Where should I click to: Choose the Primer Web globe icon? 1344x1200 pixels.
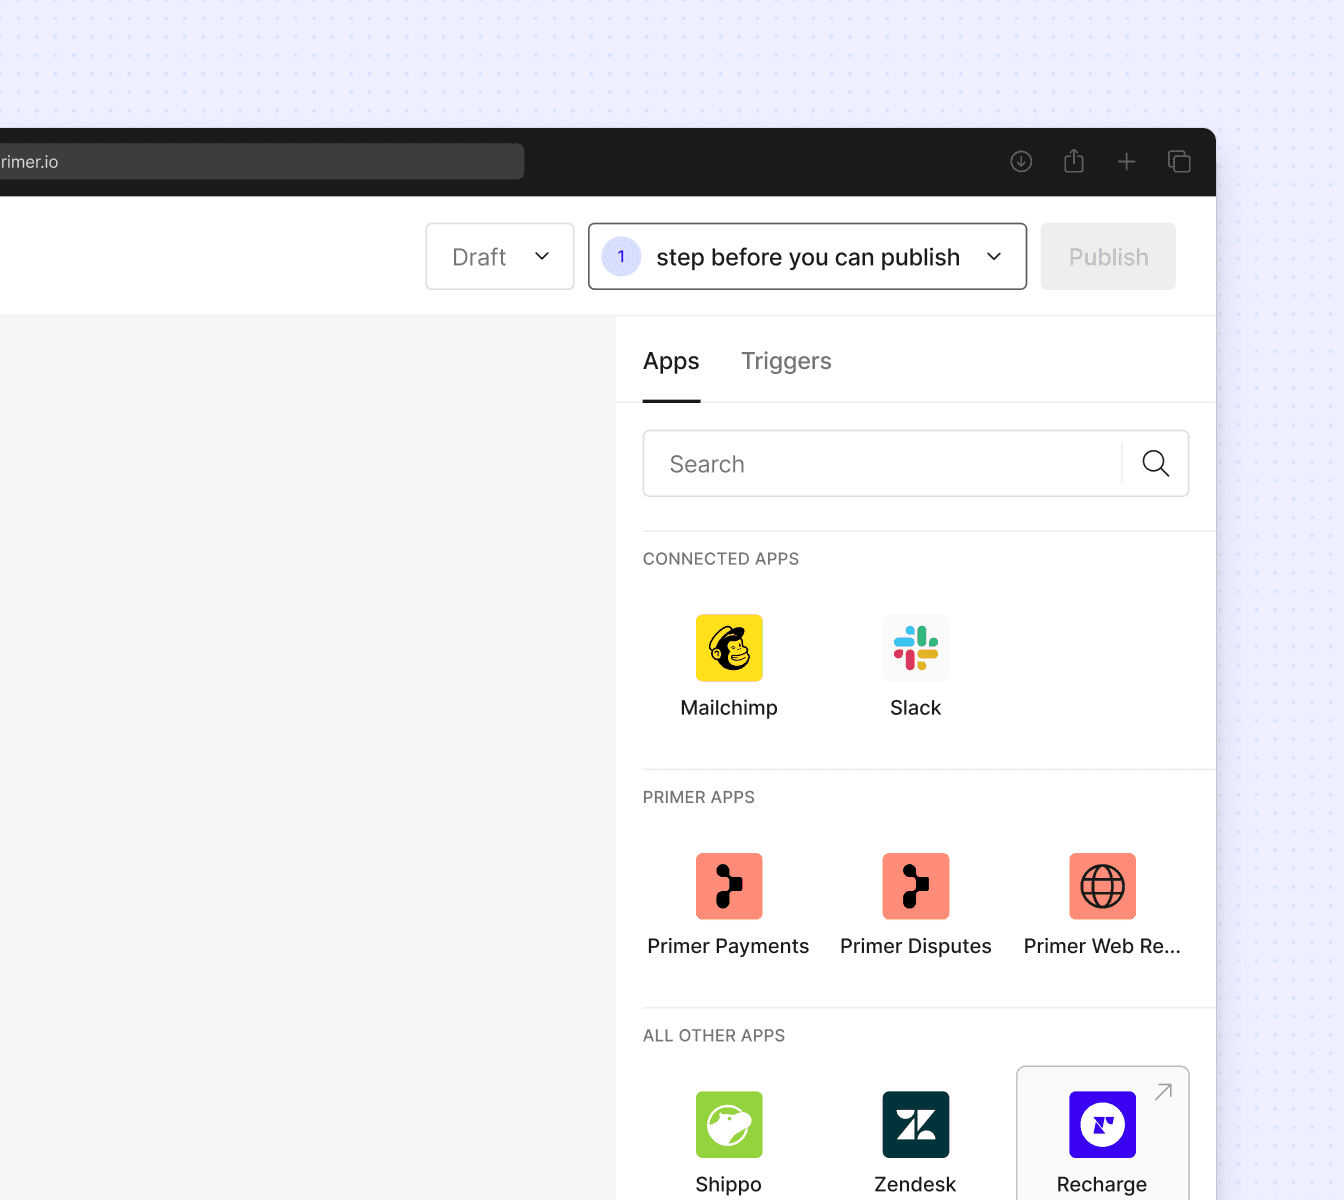pos(1102,886)
